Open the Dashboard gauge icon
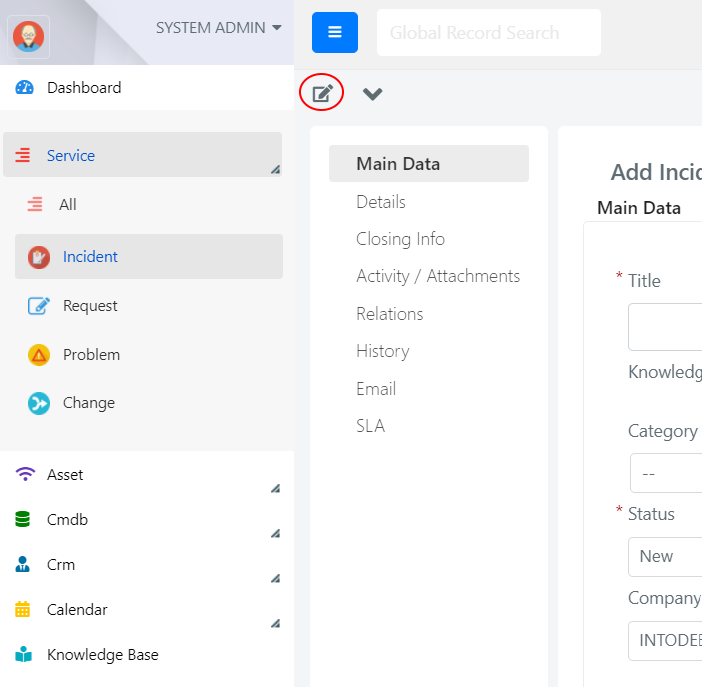 (x=25, y=87)
